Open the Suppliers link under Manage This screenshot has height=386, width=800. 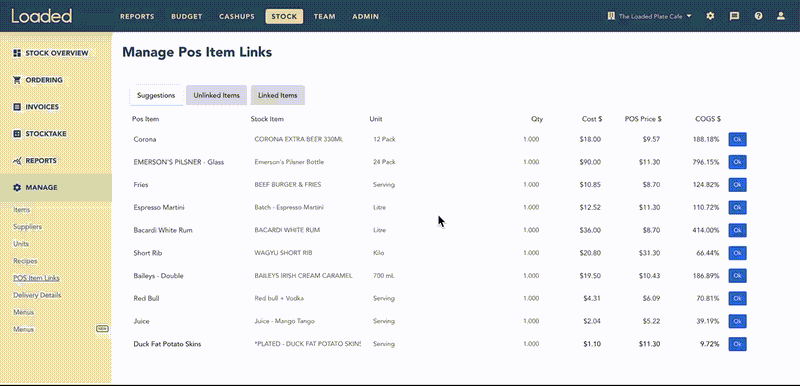coord(28,227)
